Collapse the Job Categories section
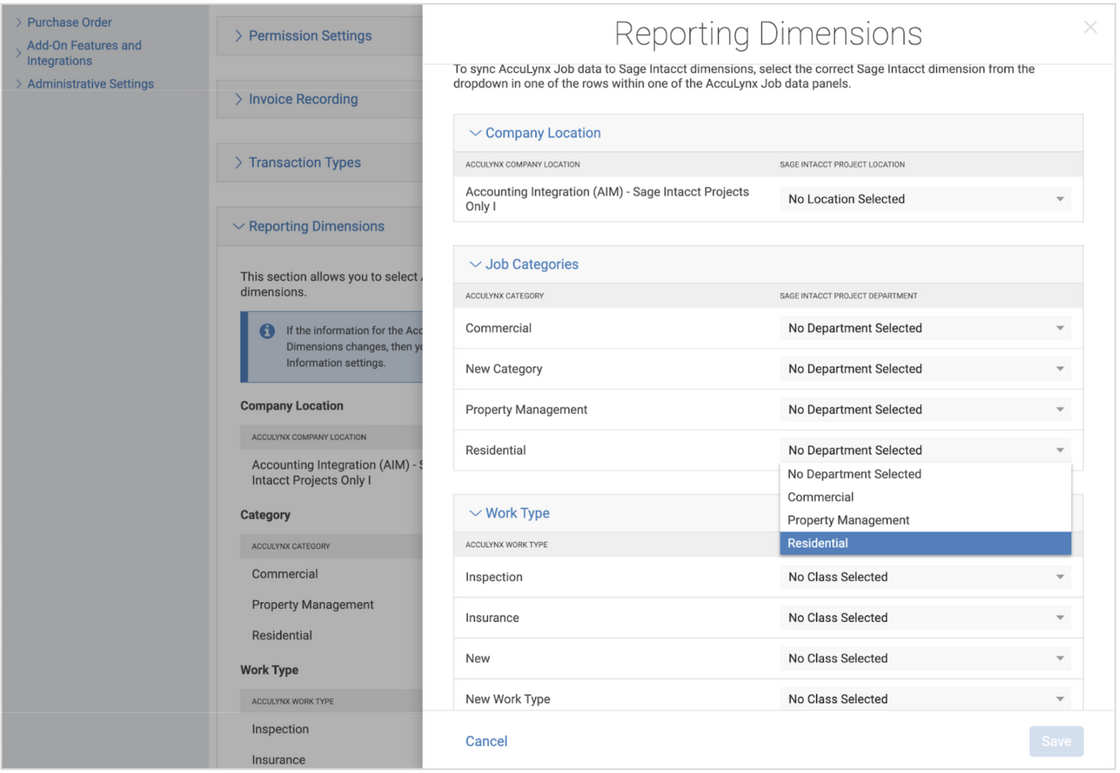The width and height of the screenshot is (1120, 773). coord(475,264)
